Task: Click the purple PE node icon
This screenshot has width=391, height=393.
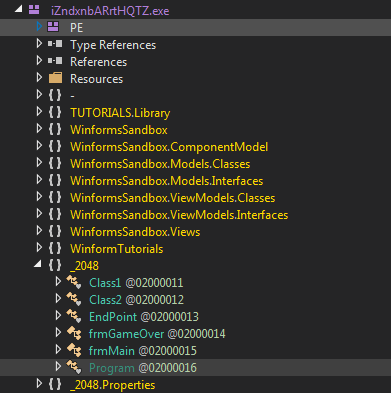Action: coord(53,27)
